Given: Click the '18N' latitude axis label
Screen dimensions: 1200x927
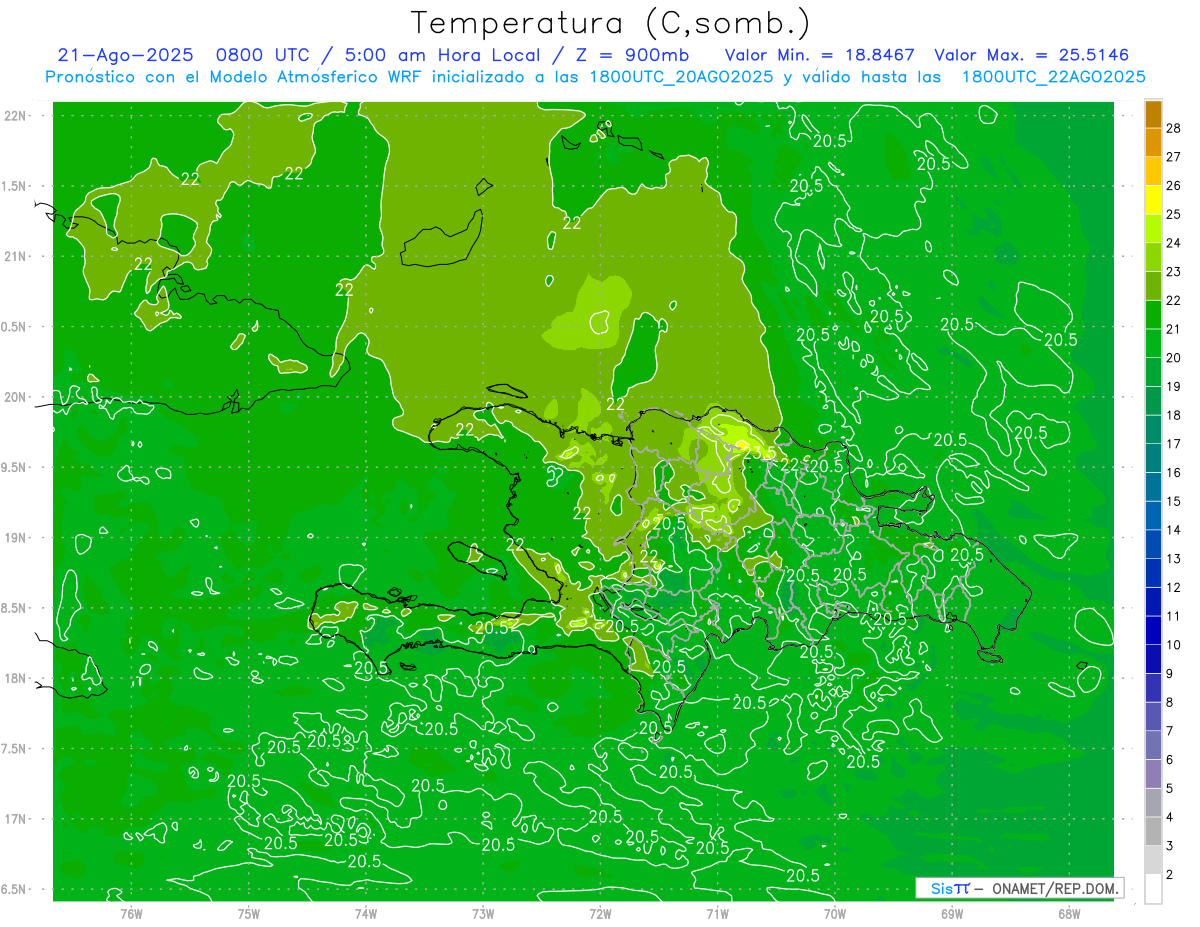Looking at the screenshot, I should point(15,678).
